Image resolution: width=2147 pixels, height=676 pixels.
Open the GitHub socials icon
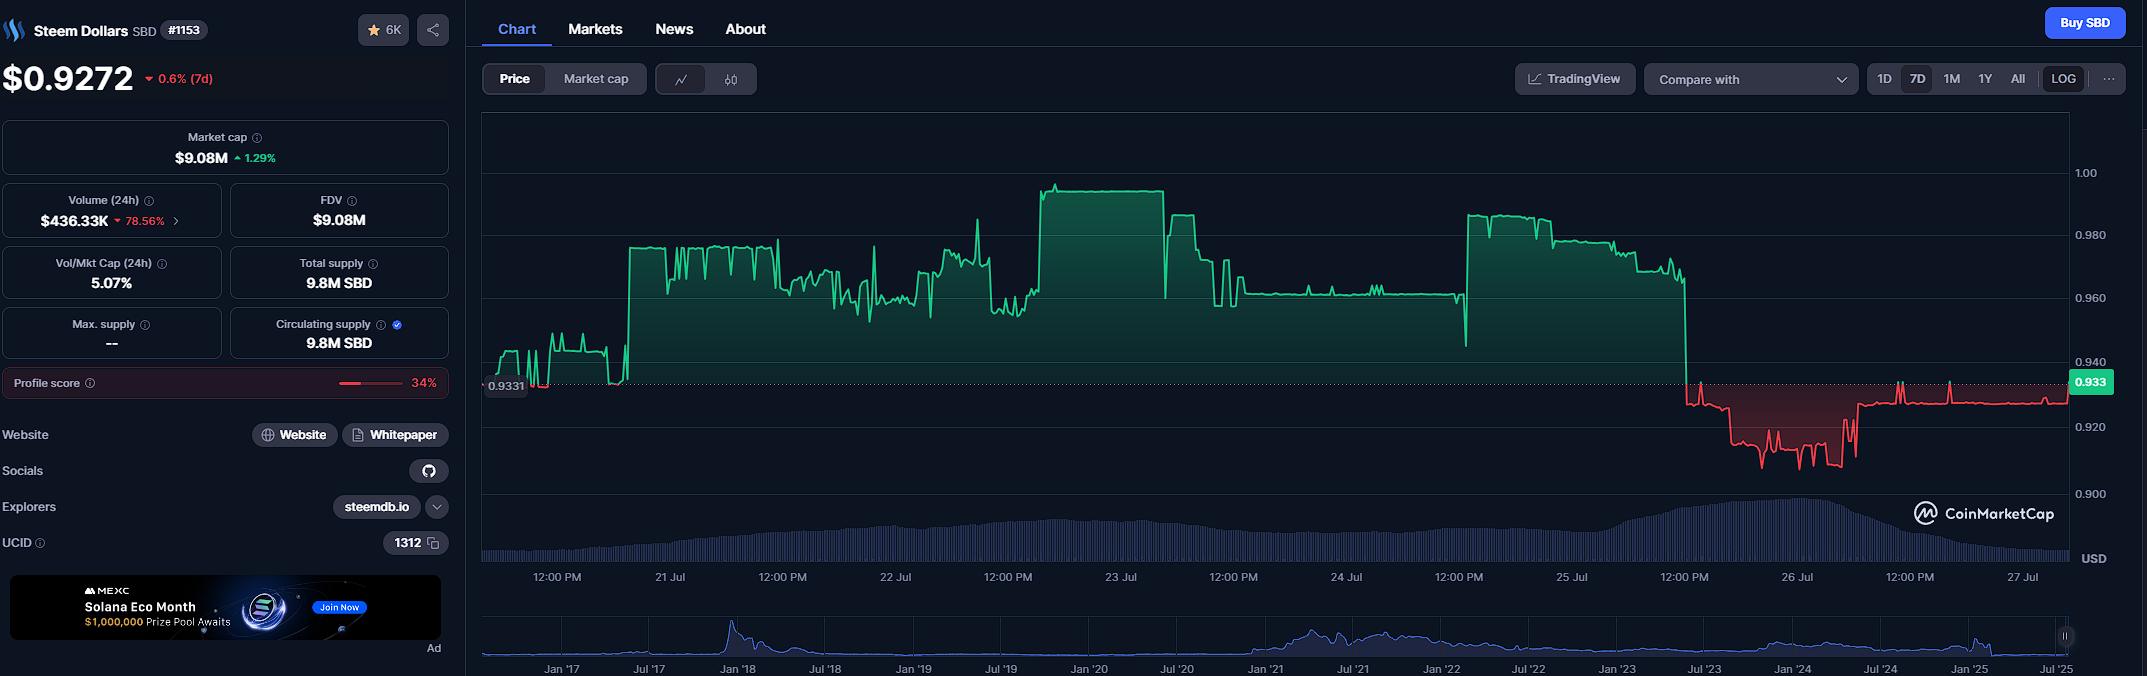tap(429, 471)
